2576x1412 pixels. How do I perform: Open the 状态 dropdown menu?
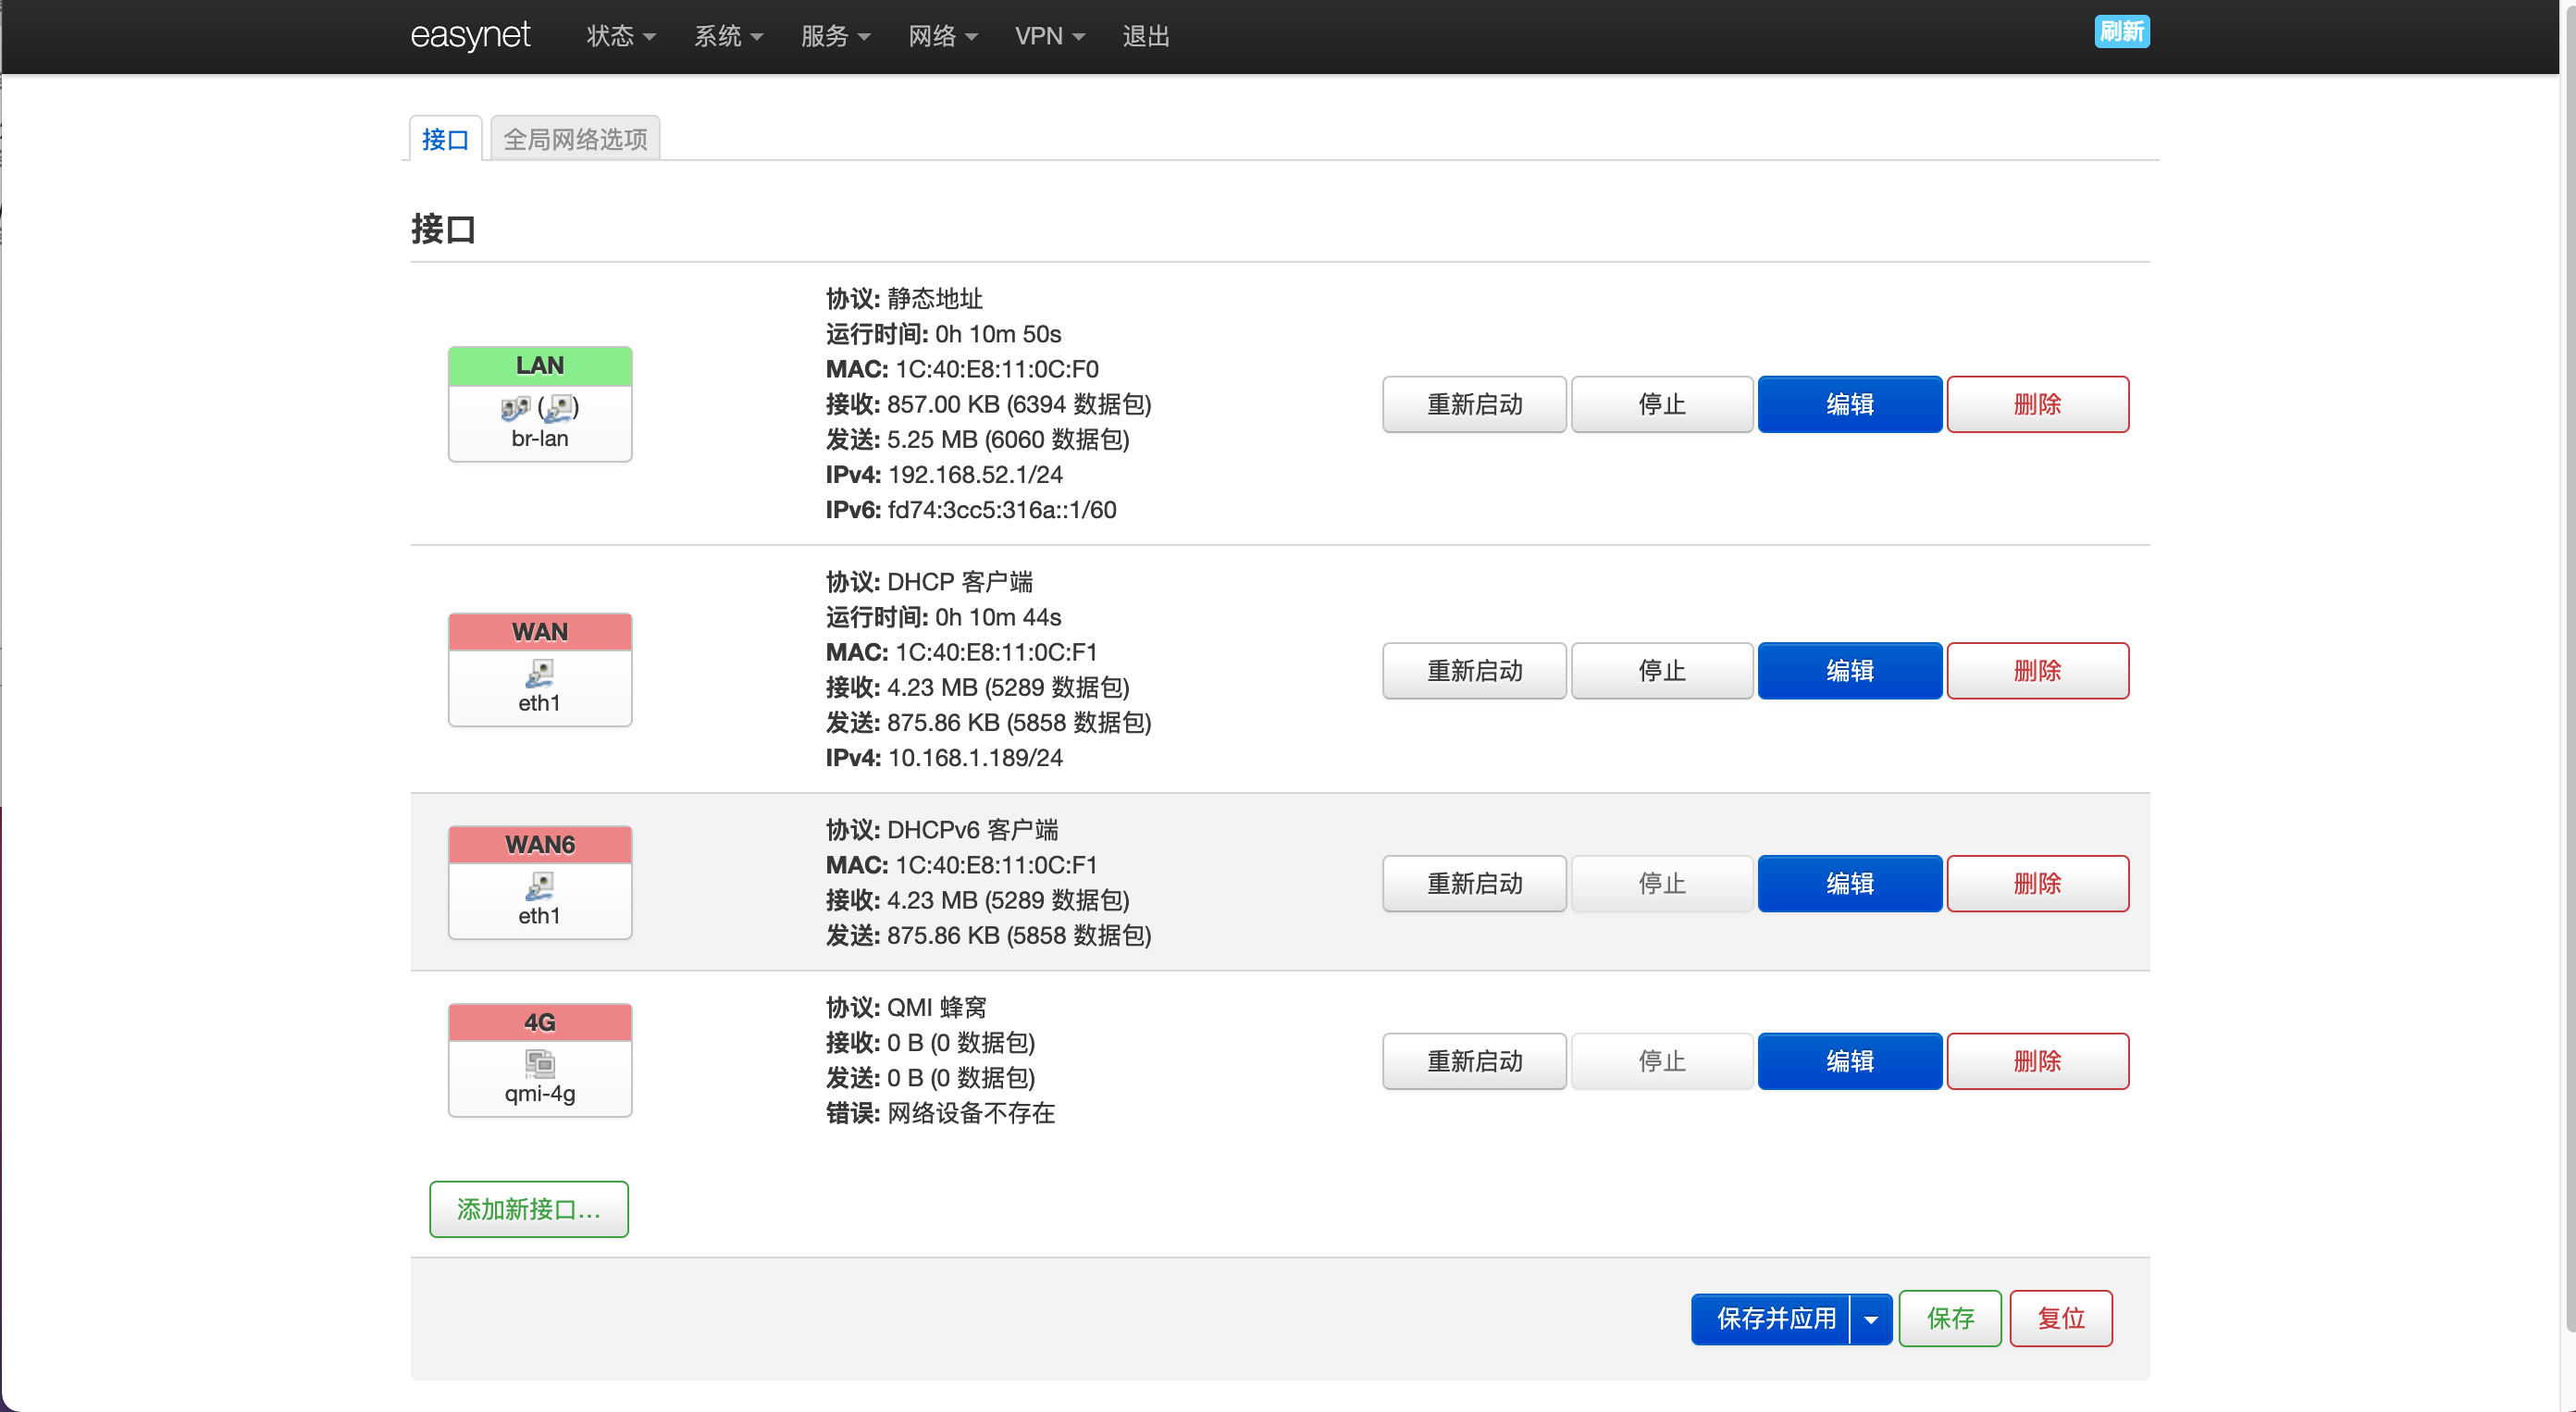tap(621, 36)
